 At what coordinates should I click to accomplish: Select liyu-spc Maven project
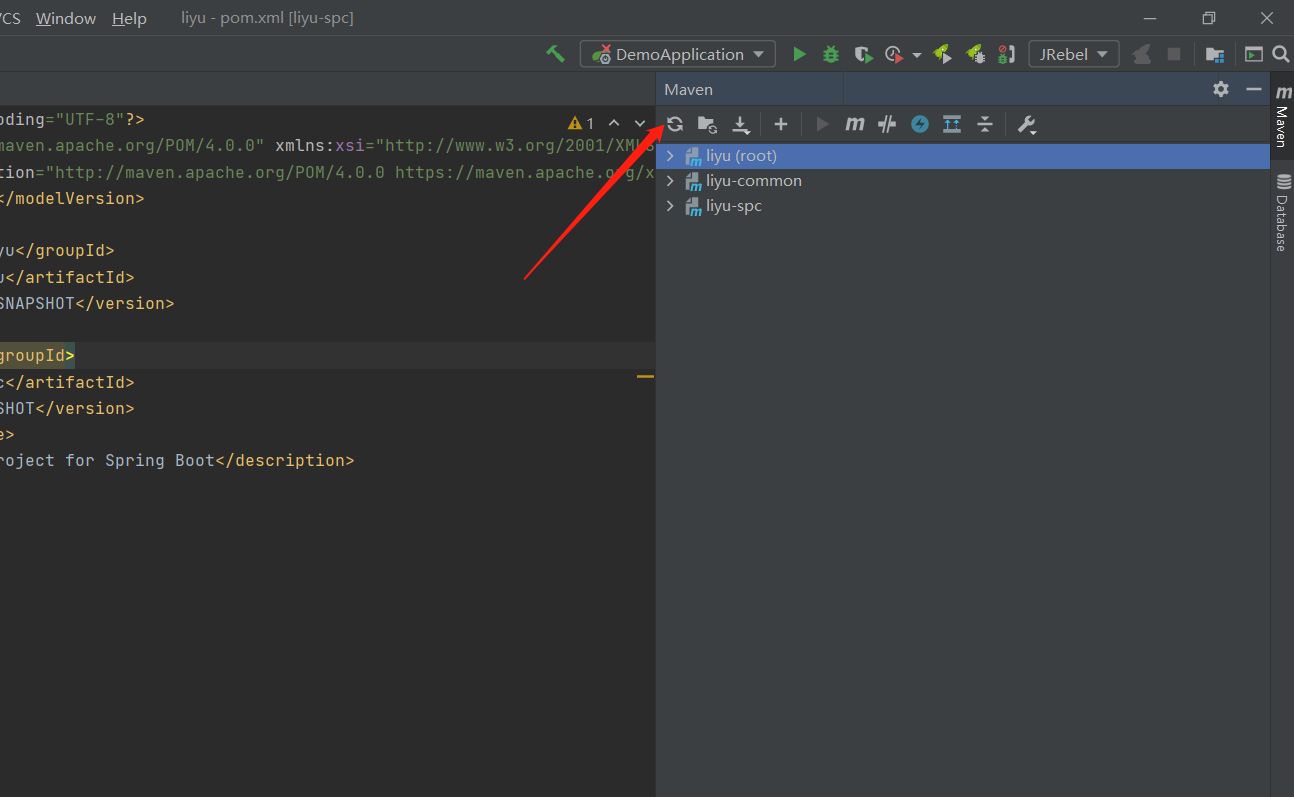click(x=963, y=206)
